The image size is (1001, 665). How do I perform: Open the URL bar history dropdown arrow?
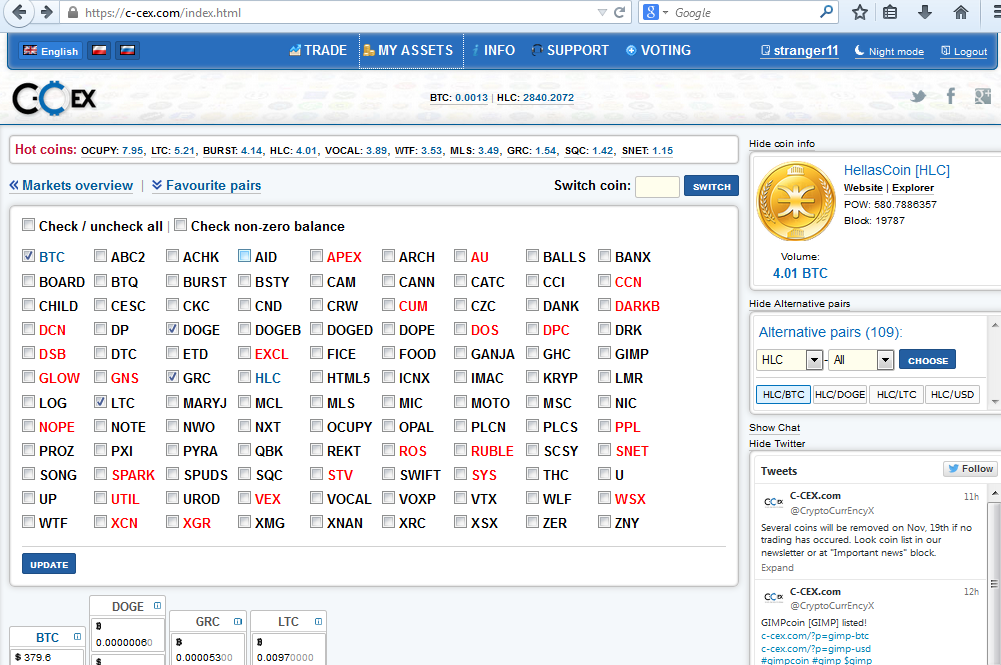click(x=602, y=12)
